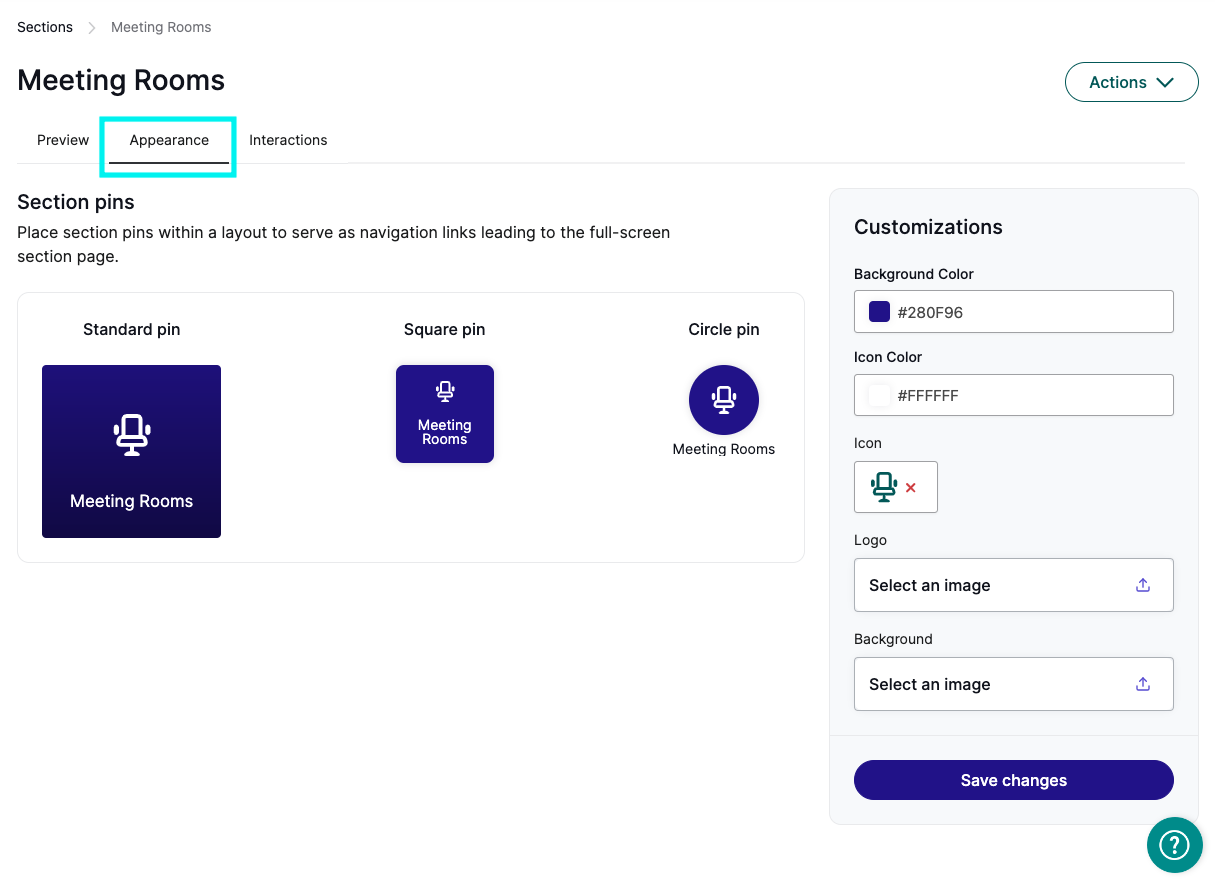
Task: Click 'Meeting Rooms' label under Circle pin
Action: click(724, 449)
